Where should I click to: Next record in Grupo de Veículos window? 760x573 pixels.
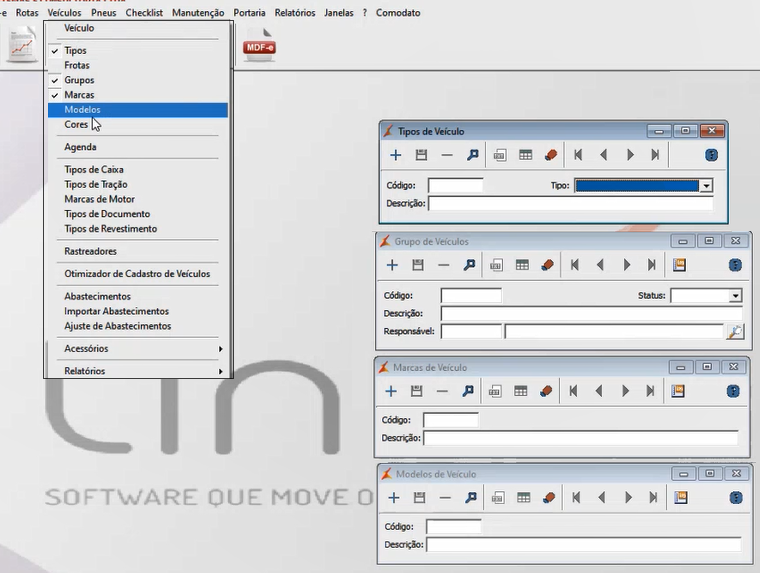(x=627, y=265)
